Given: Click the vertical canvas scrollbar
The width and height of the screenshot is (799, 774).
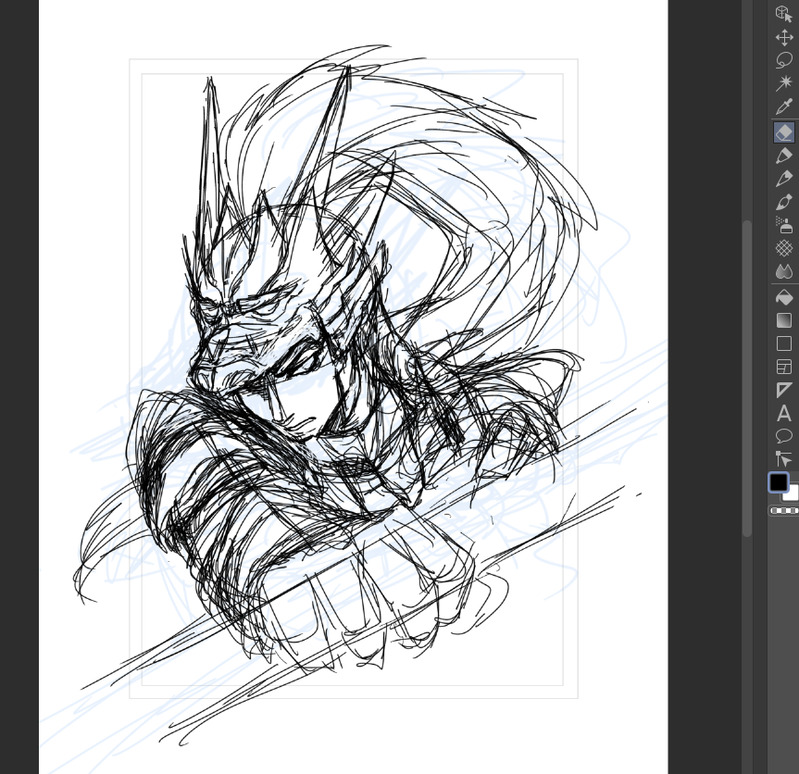Looking at the screenshot, I should (747, 378).
